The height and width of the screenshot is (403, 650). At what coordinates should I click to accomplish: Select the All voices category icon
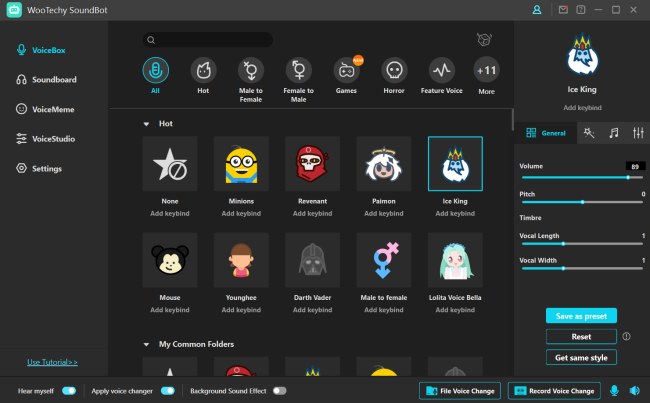point(155,70)
